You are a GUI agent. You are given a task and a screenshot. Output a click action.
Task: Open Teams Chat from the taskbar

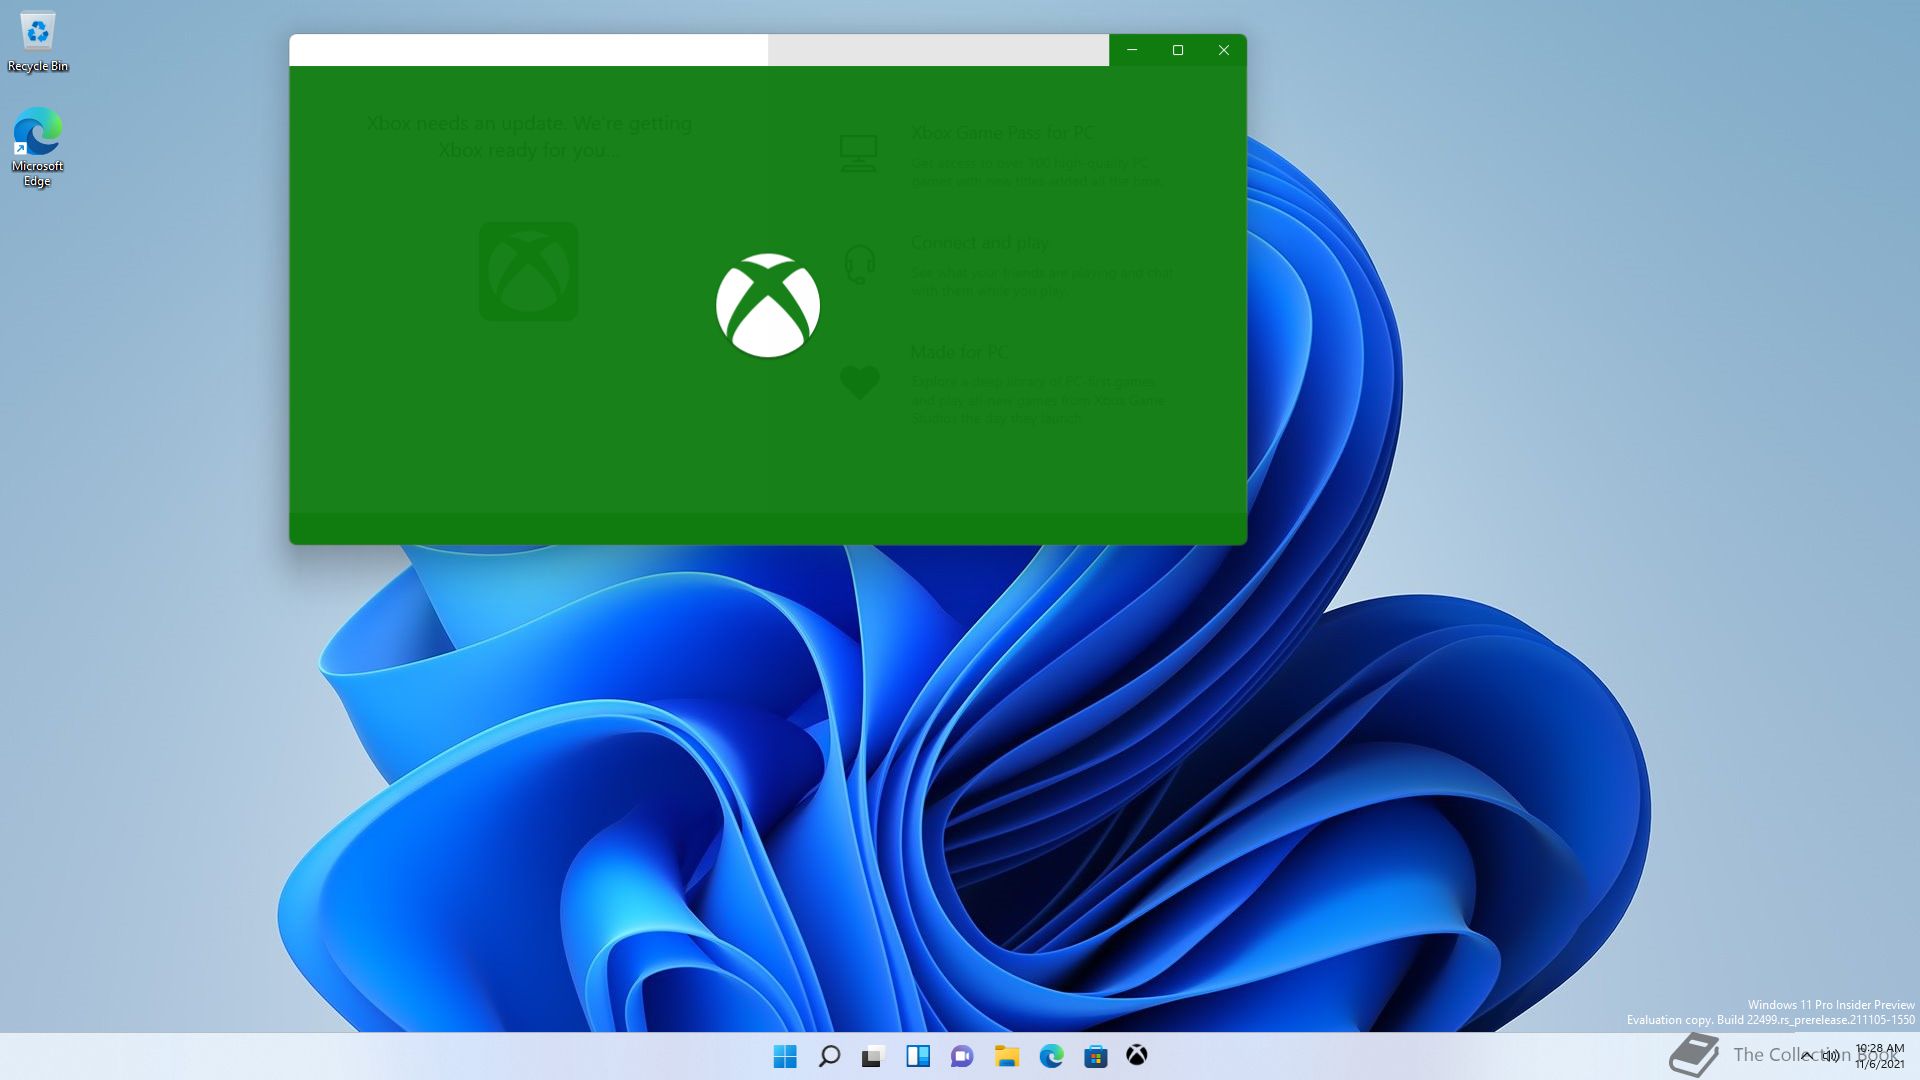click(962, 1056)
